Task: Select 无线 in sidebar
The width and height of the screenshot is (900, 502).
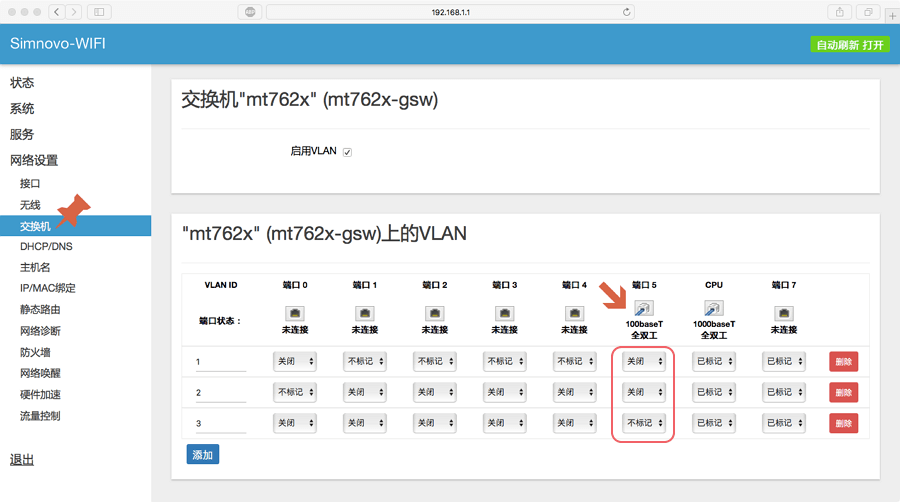Action: pos(30,205)
